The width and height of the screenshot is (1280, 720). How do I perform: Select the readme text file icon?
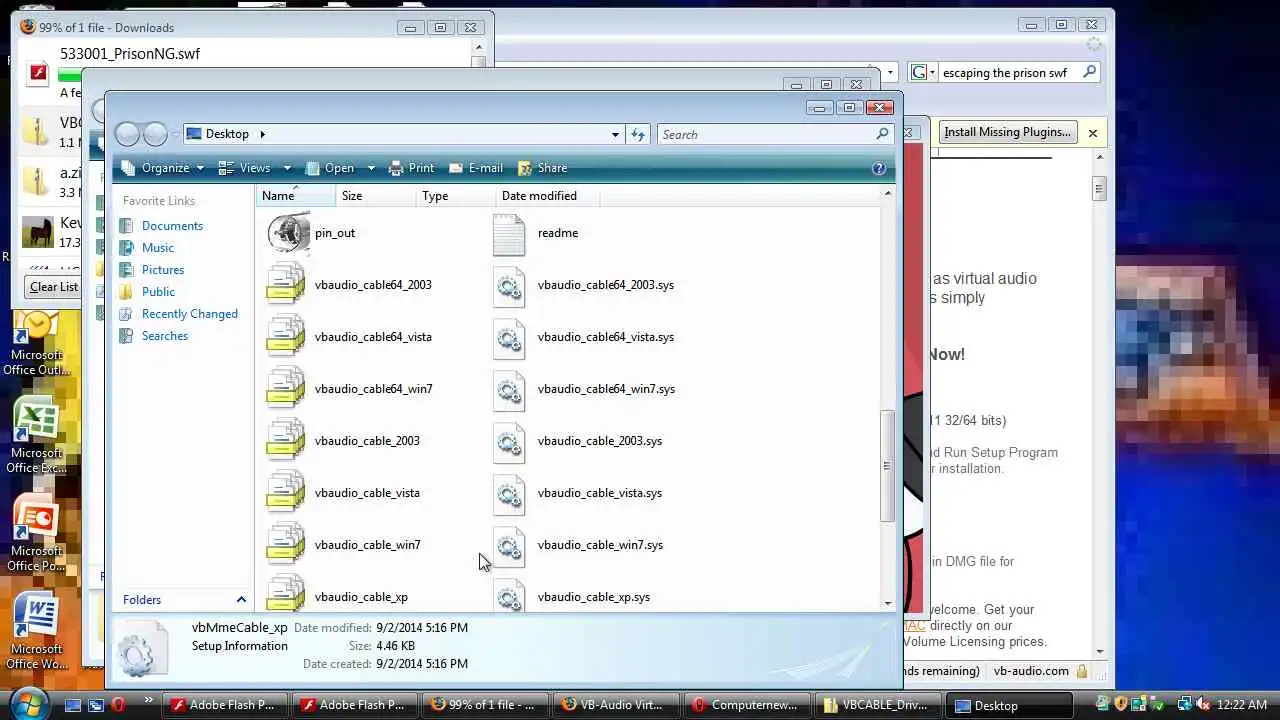pyautogui.click(x=509, y=234)
